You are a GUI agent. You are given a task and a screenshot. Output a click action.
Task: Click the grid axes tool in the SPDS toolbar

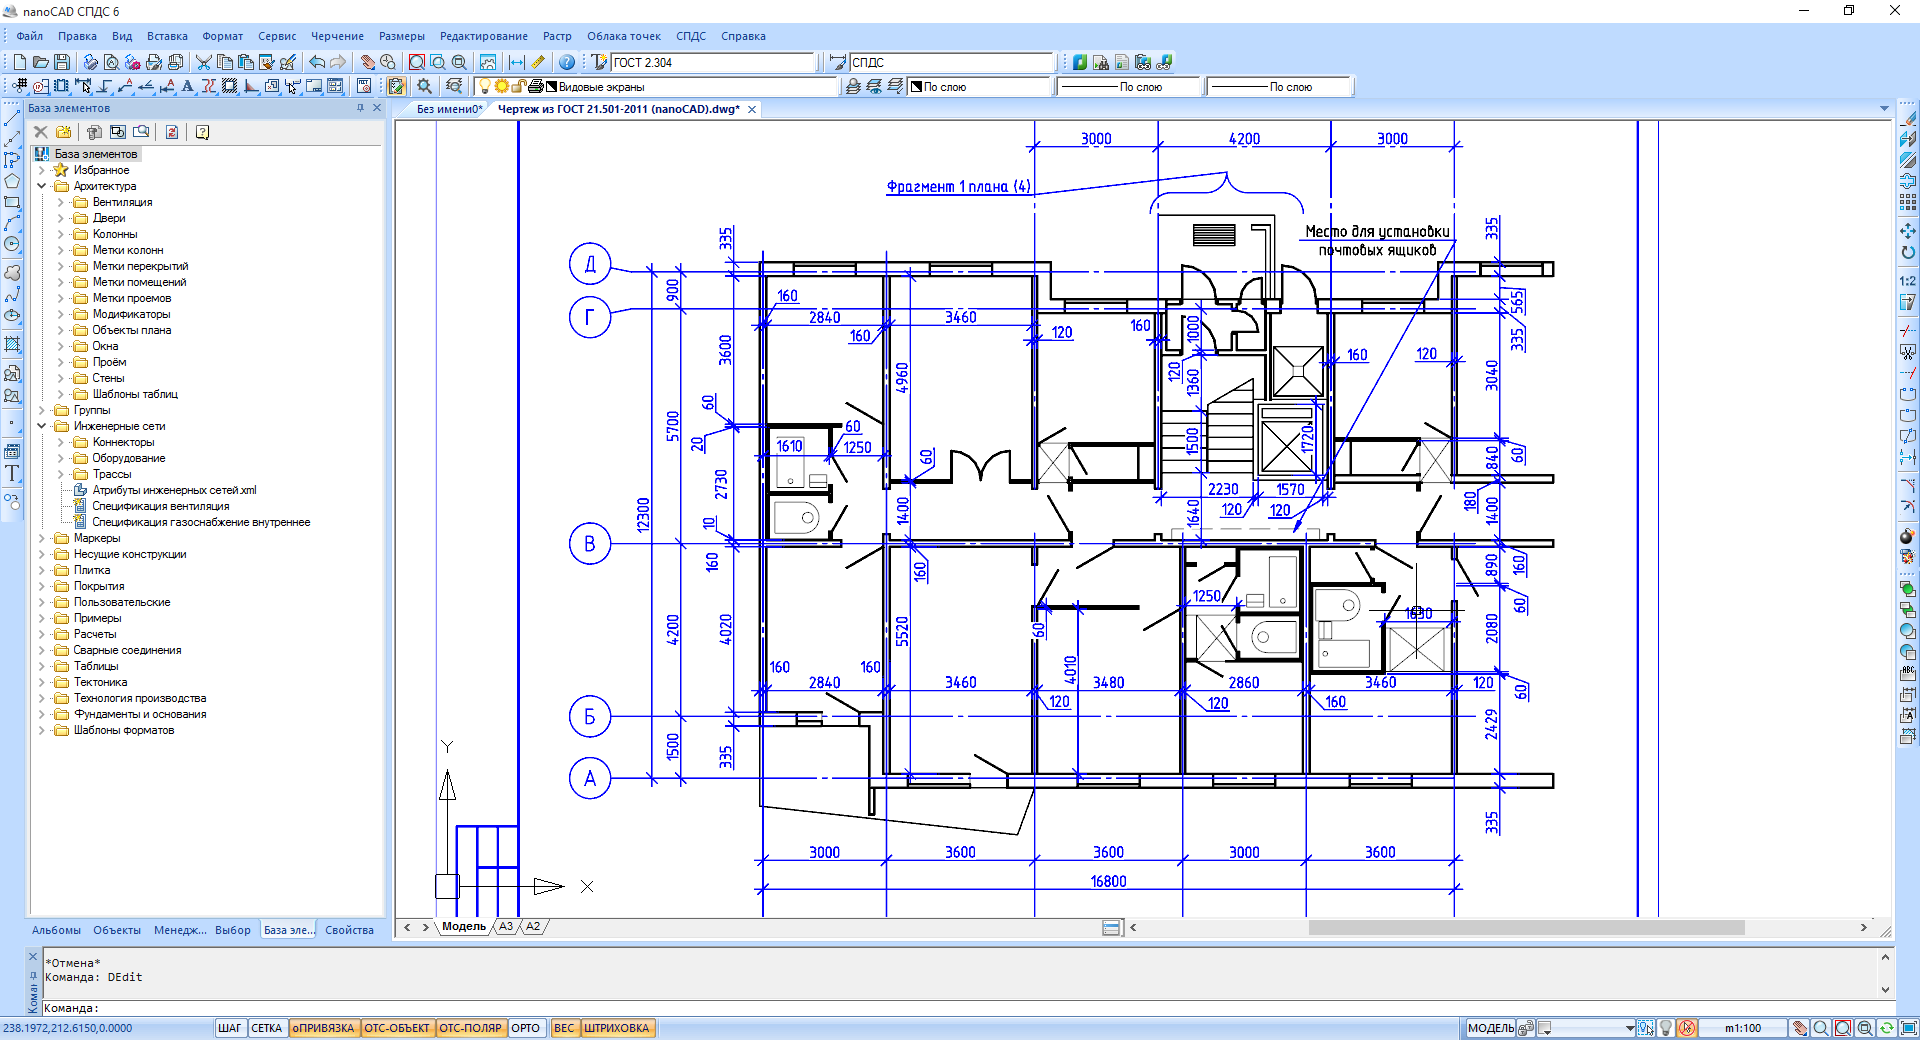tap(19, 87)
